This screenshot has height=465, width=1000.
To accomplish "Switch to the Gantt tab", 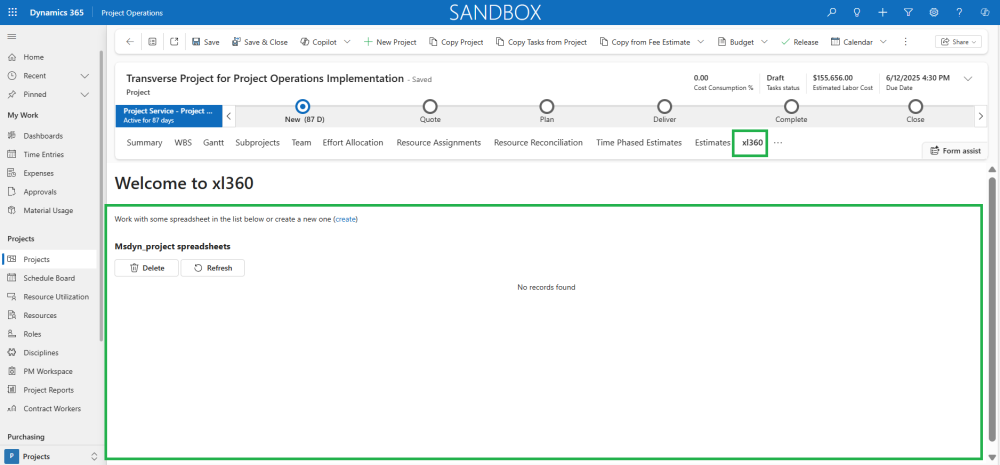I will pyautogui.click(x=214, y=143).
